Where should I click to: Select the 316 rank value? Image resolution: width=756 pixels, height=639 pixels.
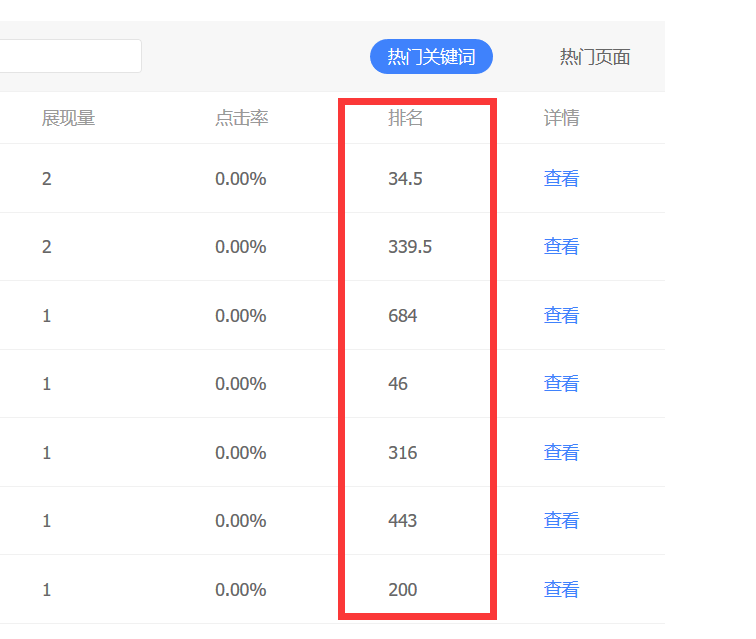[x=403, y=453]
